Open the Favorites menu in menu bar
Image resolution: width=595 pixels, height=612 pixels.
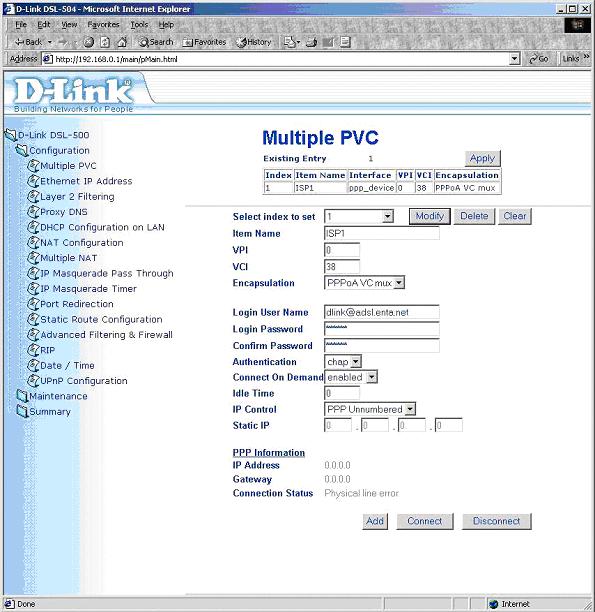(103, 25)
